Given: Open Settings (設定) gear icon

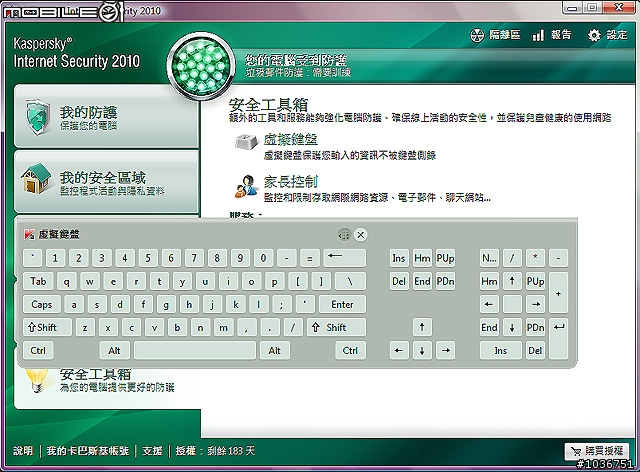Looking at the screenshot, I should (594, 35).
